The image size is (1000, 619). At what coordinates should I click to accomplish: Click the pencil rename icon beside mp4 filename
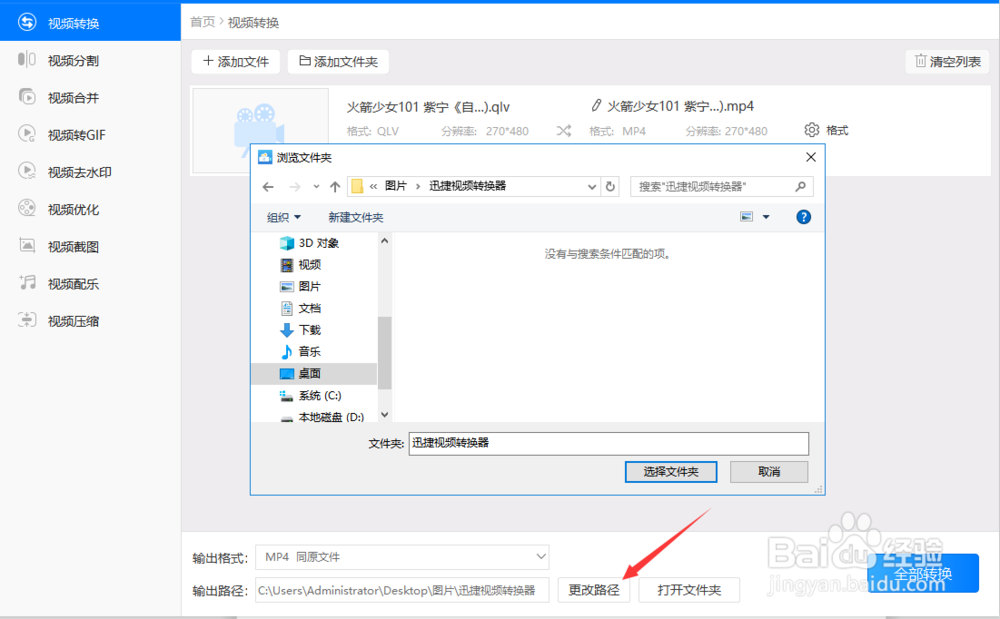(596, 105)
